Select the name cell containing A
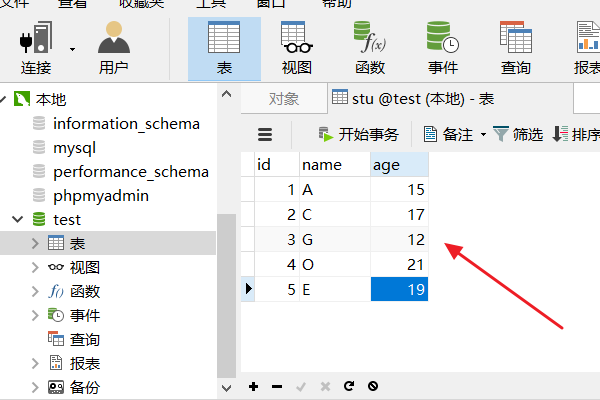Image resolution: width=600 pixels, height=400 pixels. point(335,189)
